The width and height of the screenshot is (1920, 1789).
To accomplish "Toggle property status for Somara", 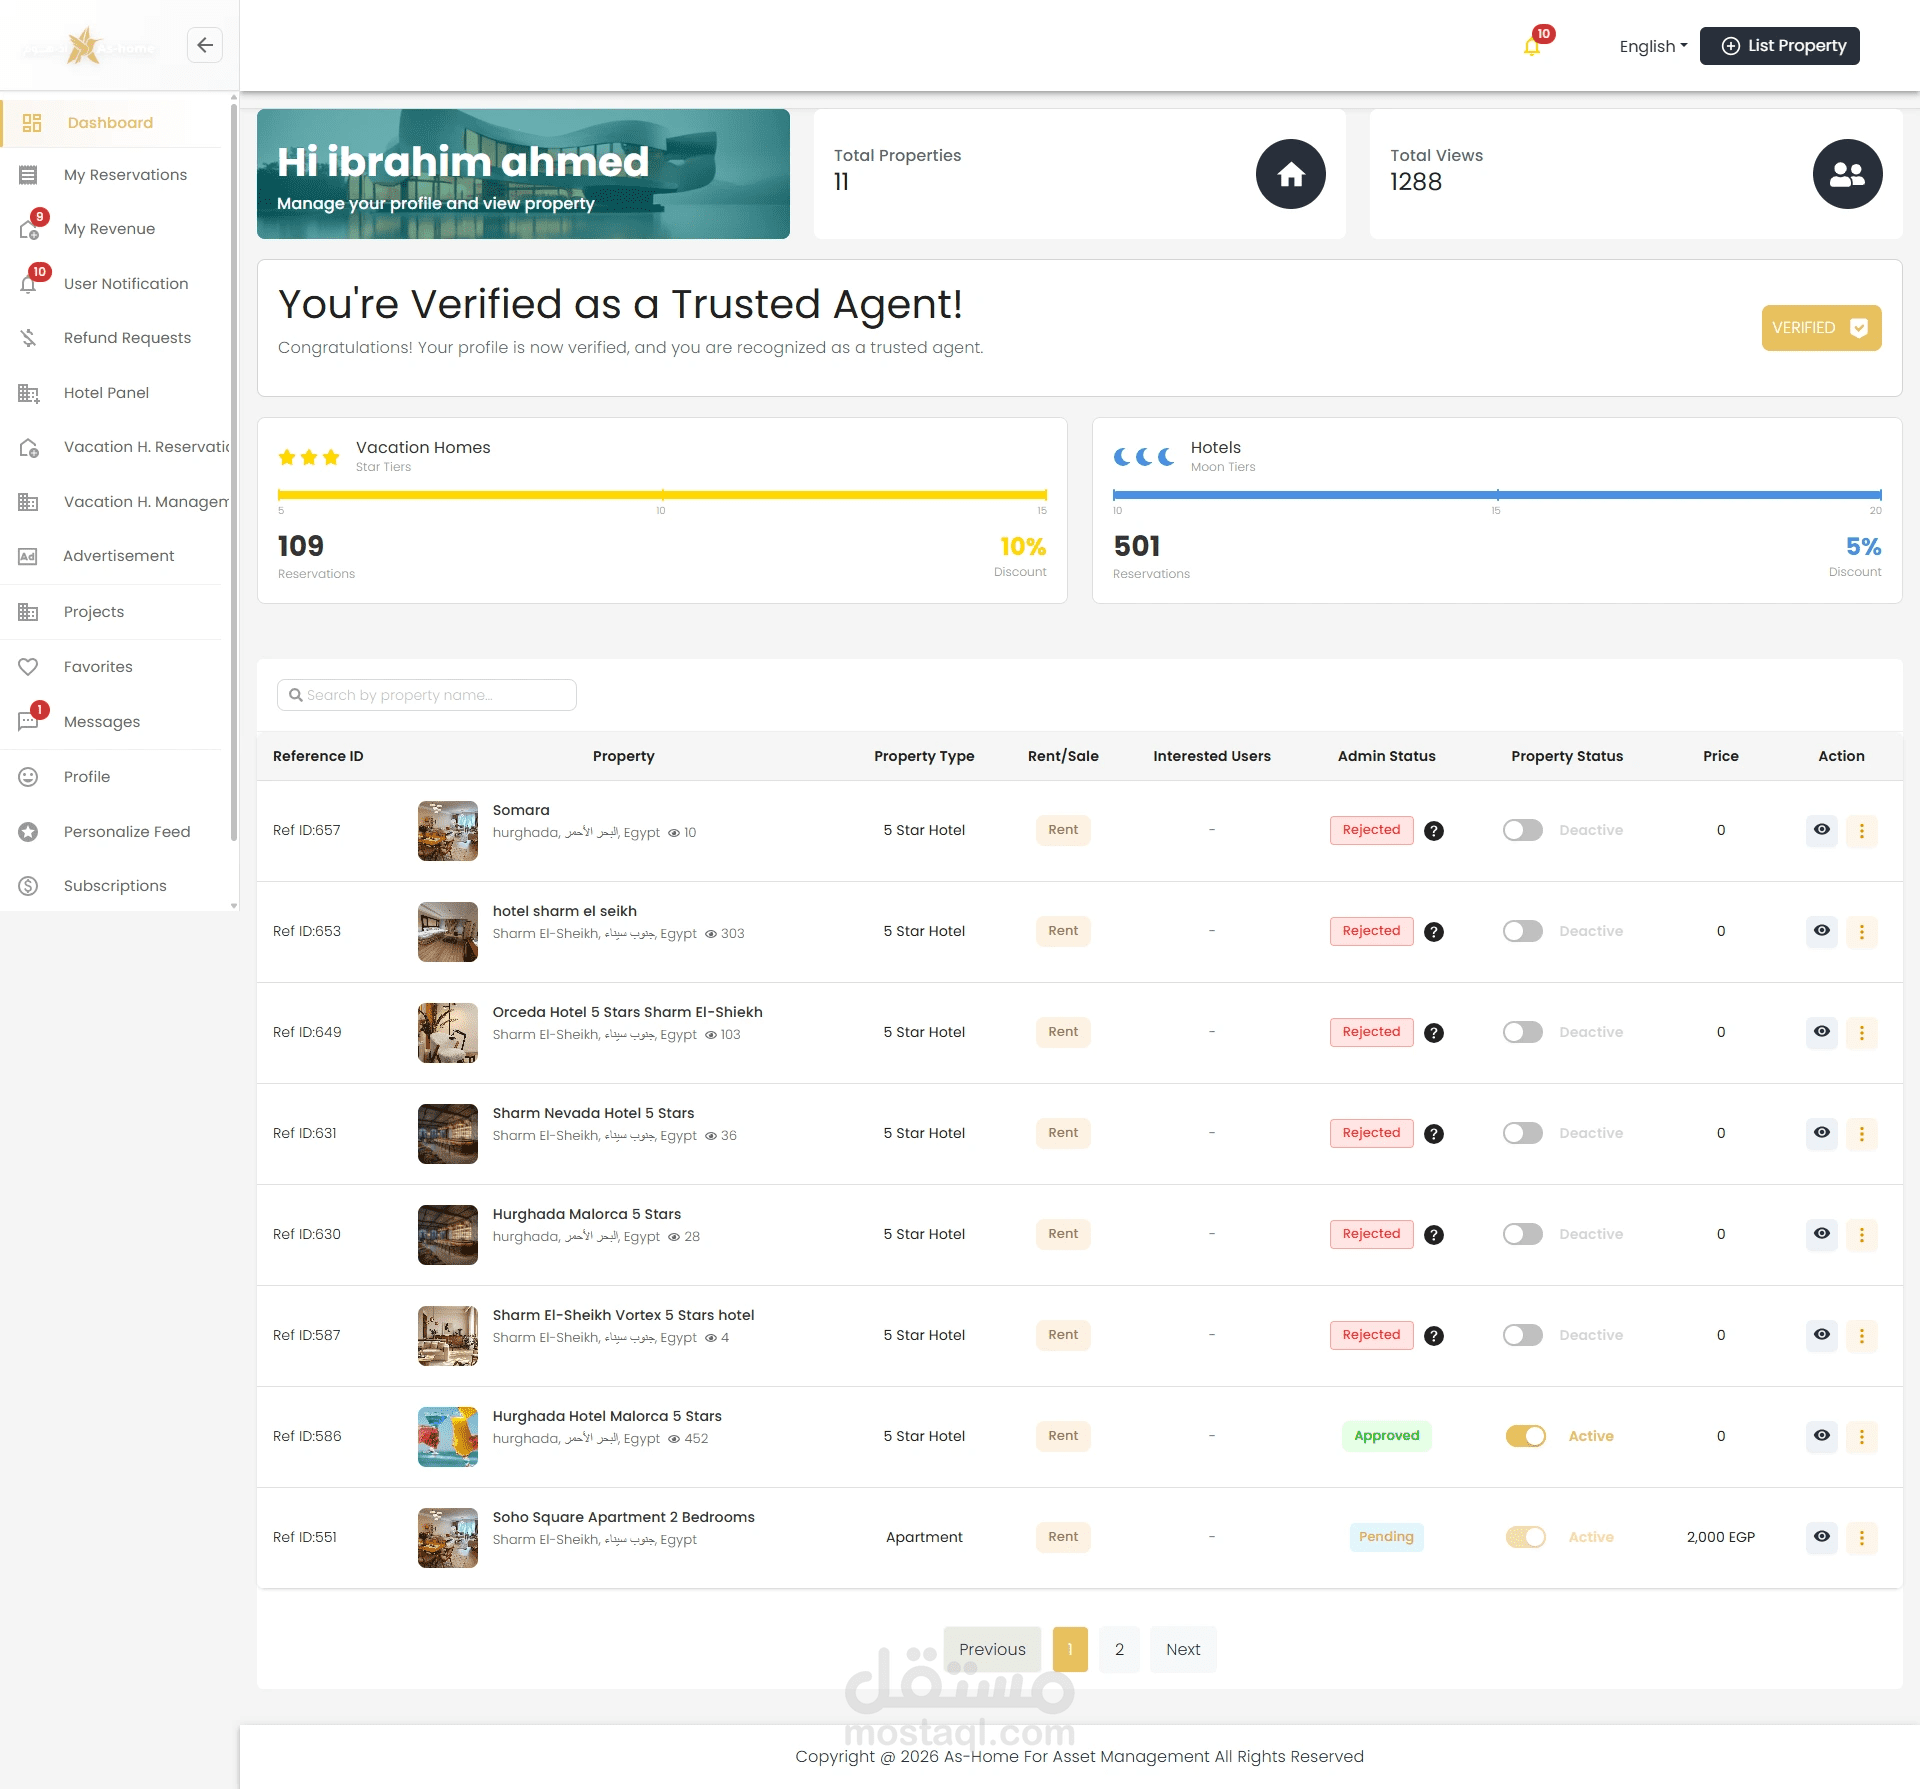I will (1522, 830).
